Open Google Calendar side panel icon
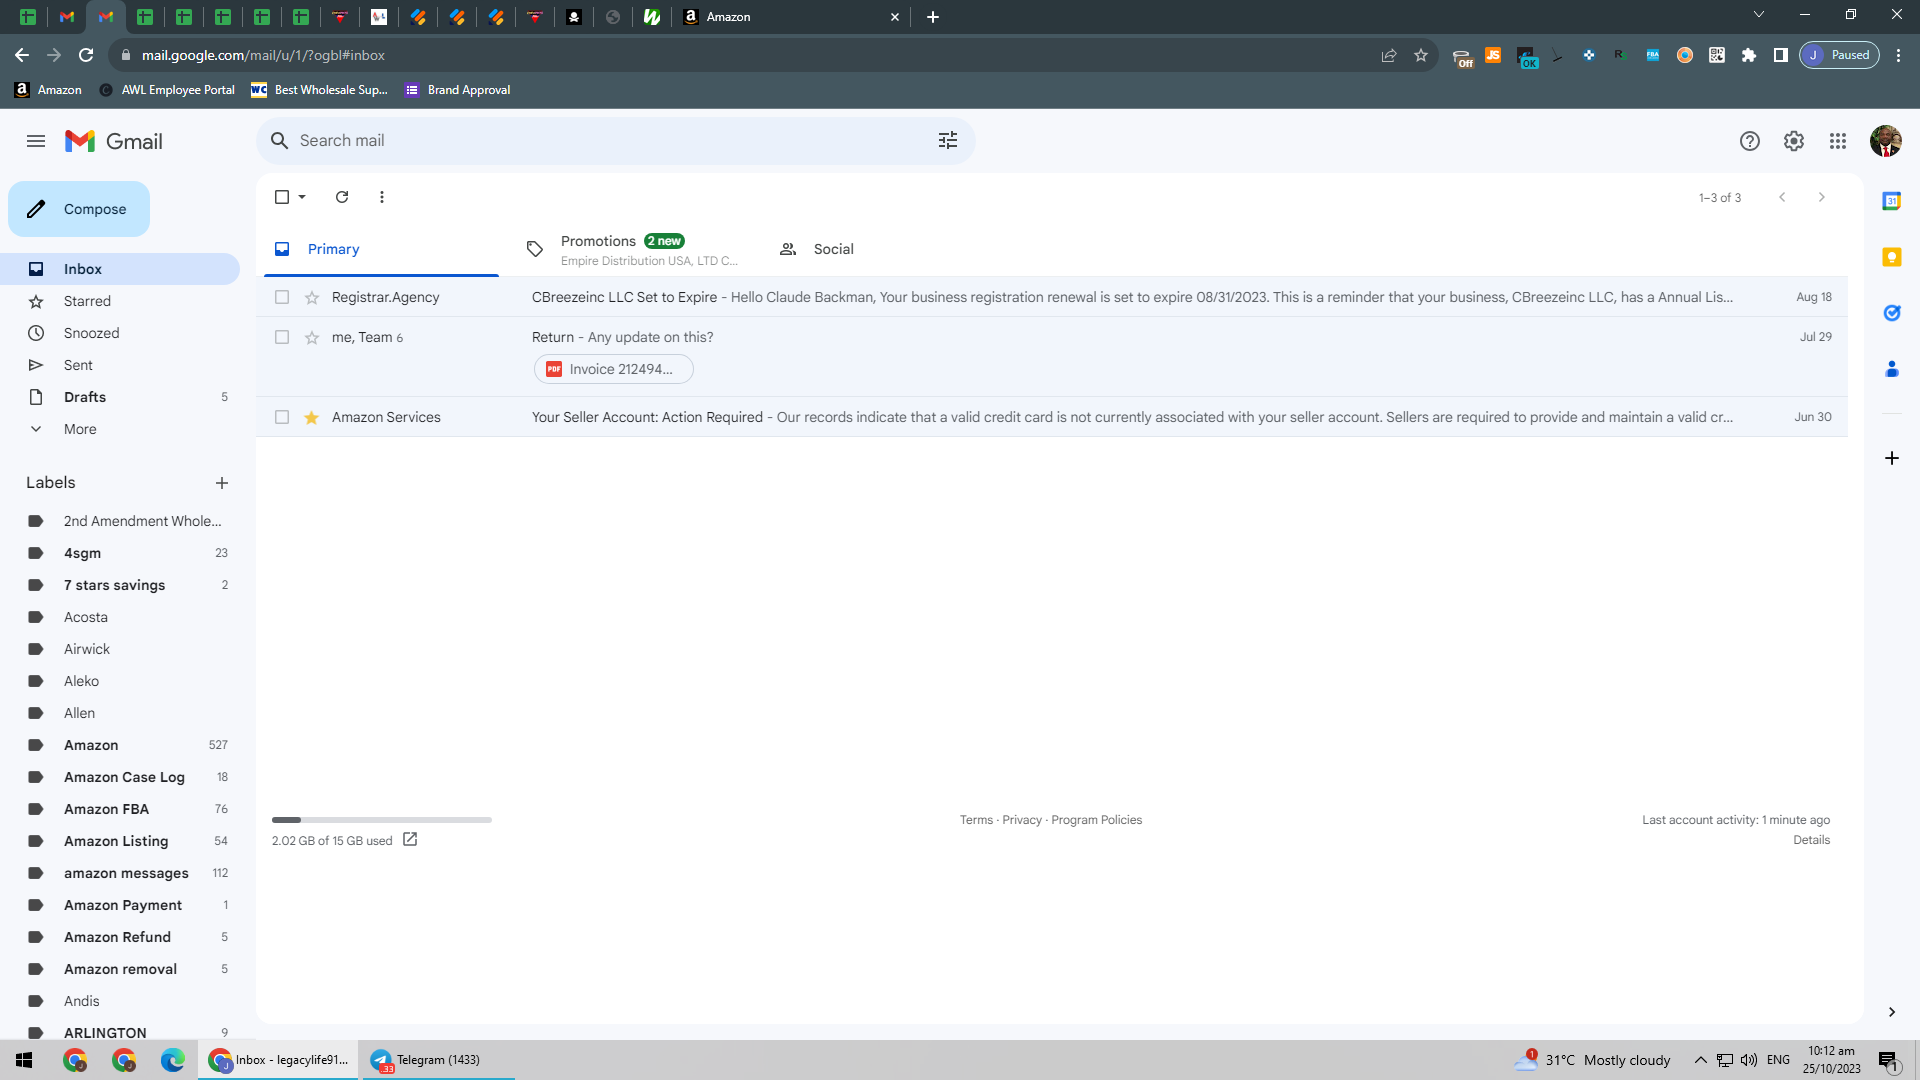1920x1080 pixels. pos(1892,201)
